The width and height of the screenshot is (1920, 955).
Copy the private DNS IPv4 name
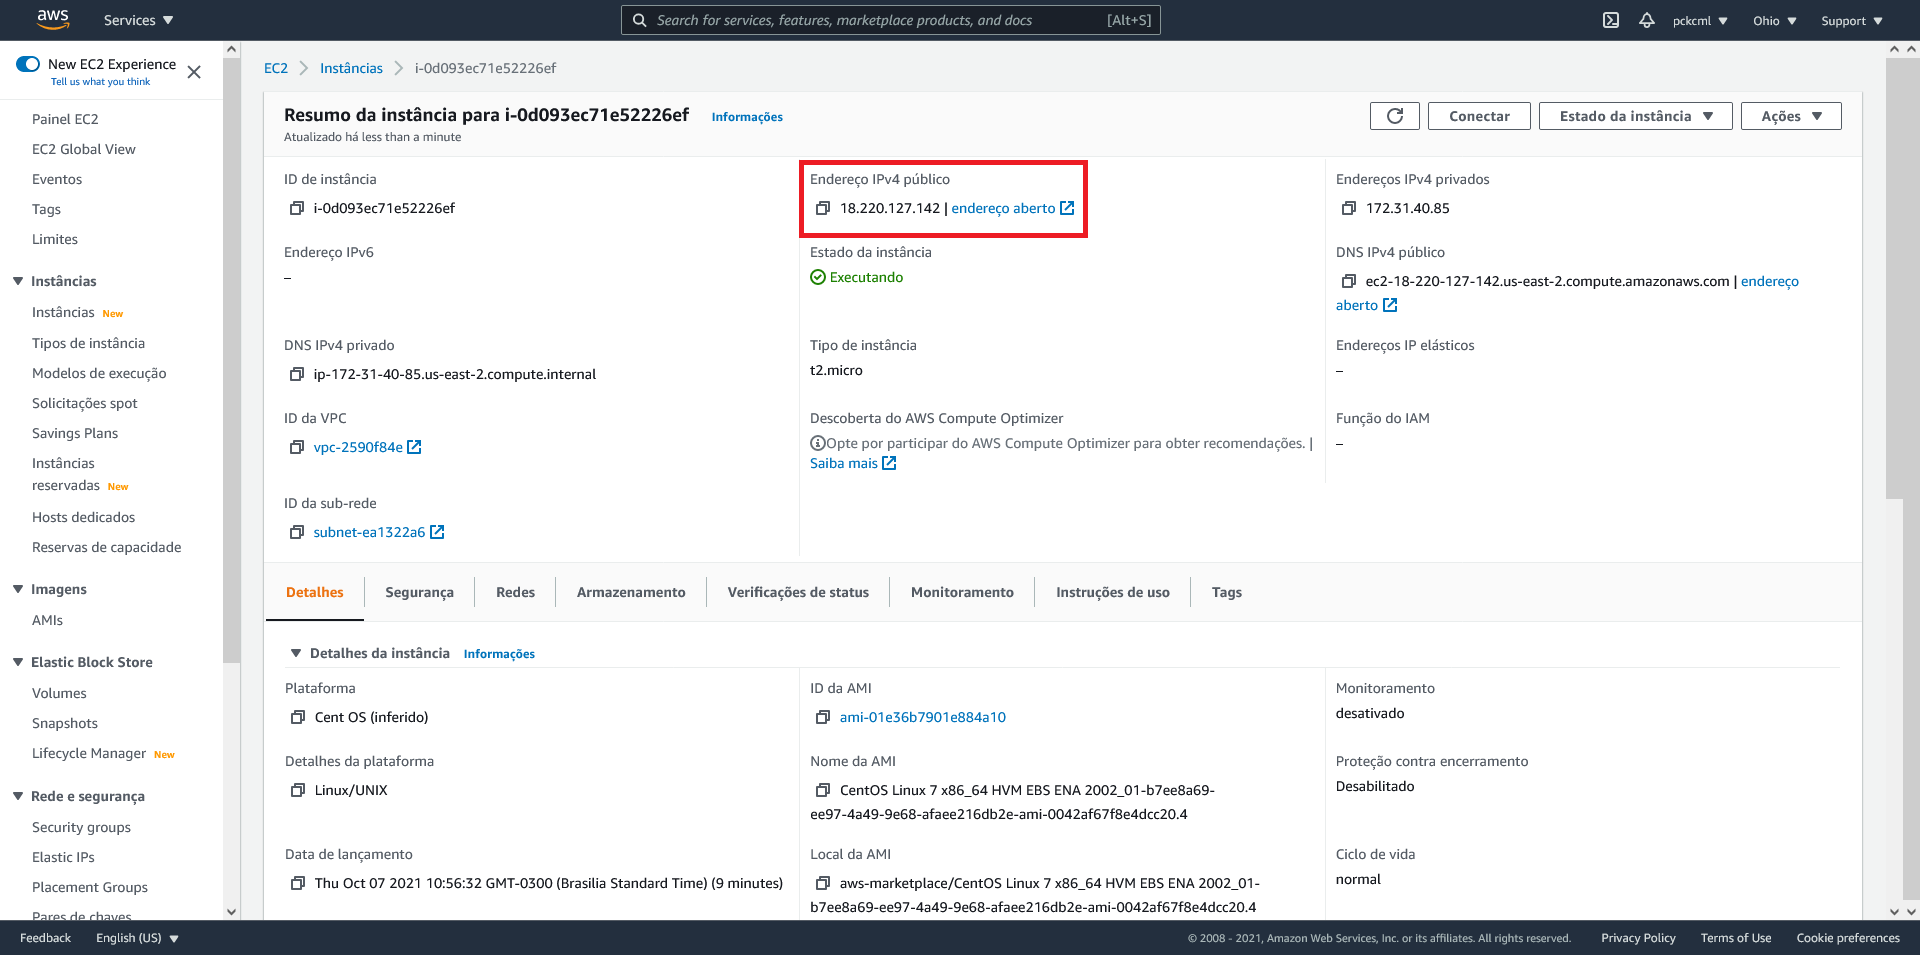pos(296,374)
